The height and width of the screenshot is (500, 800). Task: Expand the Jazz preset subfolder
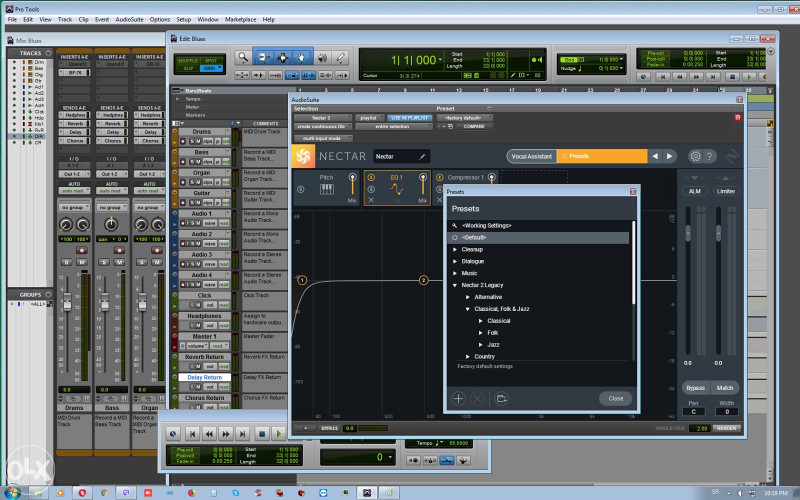click(x=480, y=345)
